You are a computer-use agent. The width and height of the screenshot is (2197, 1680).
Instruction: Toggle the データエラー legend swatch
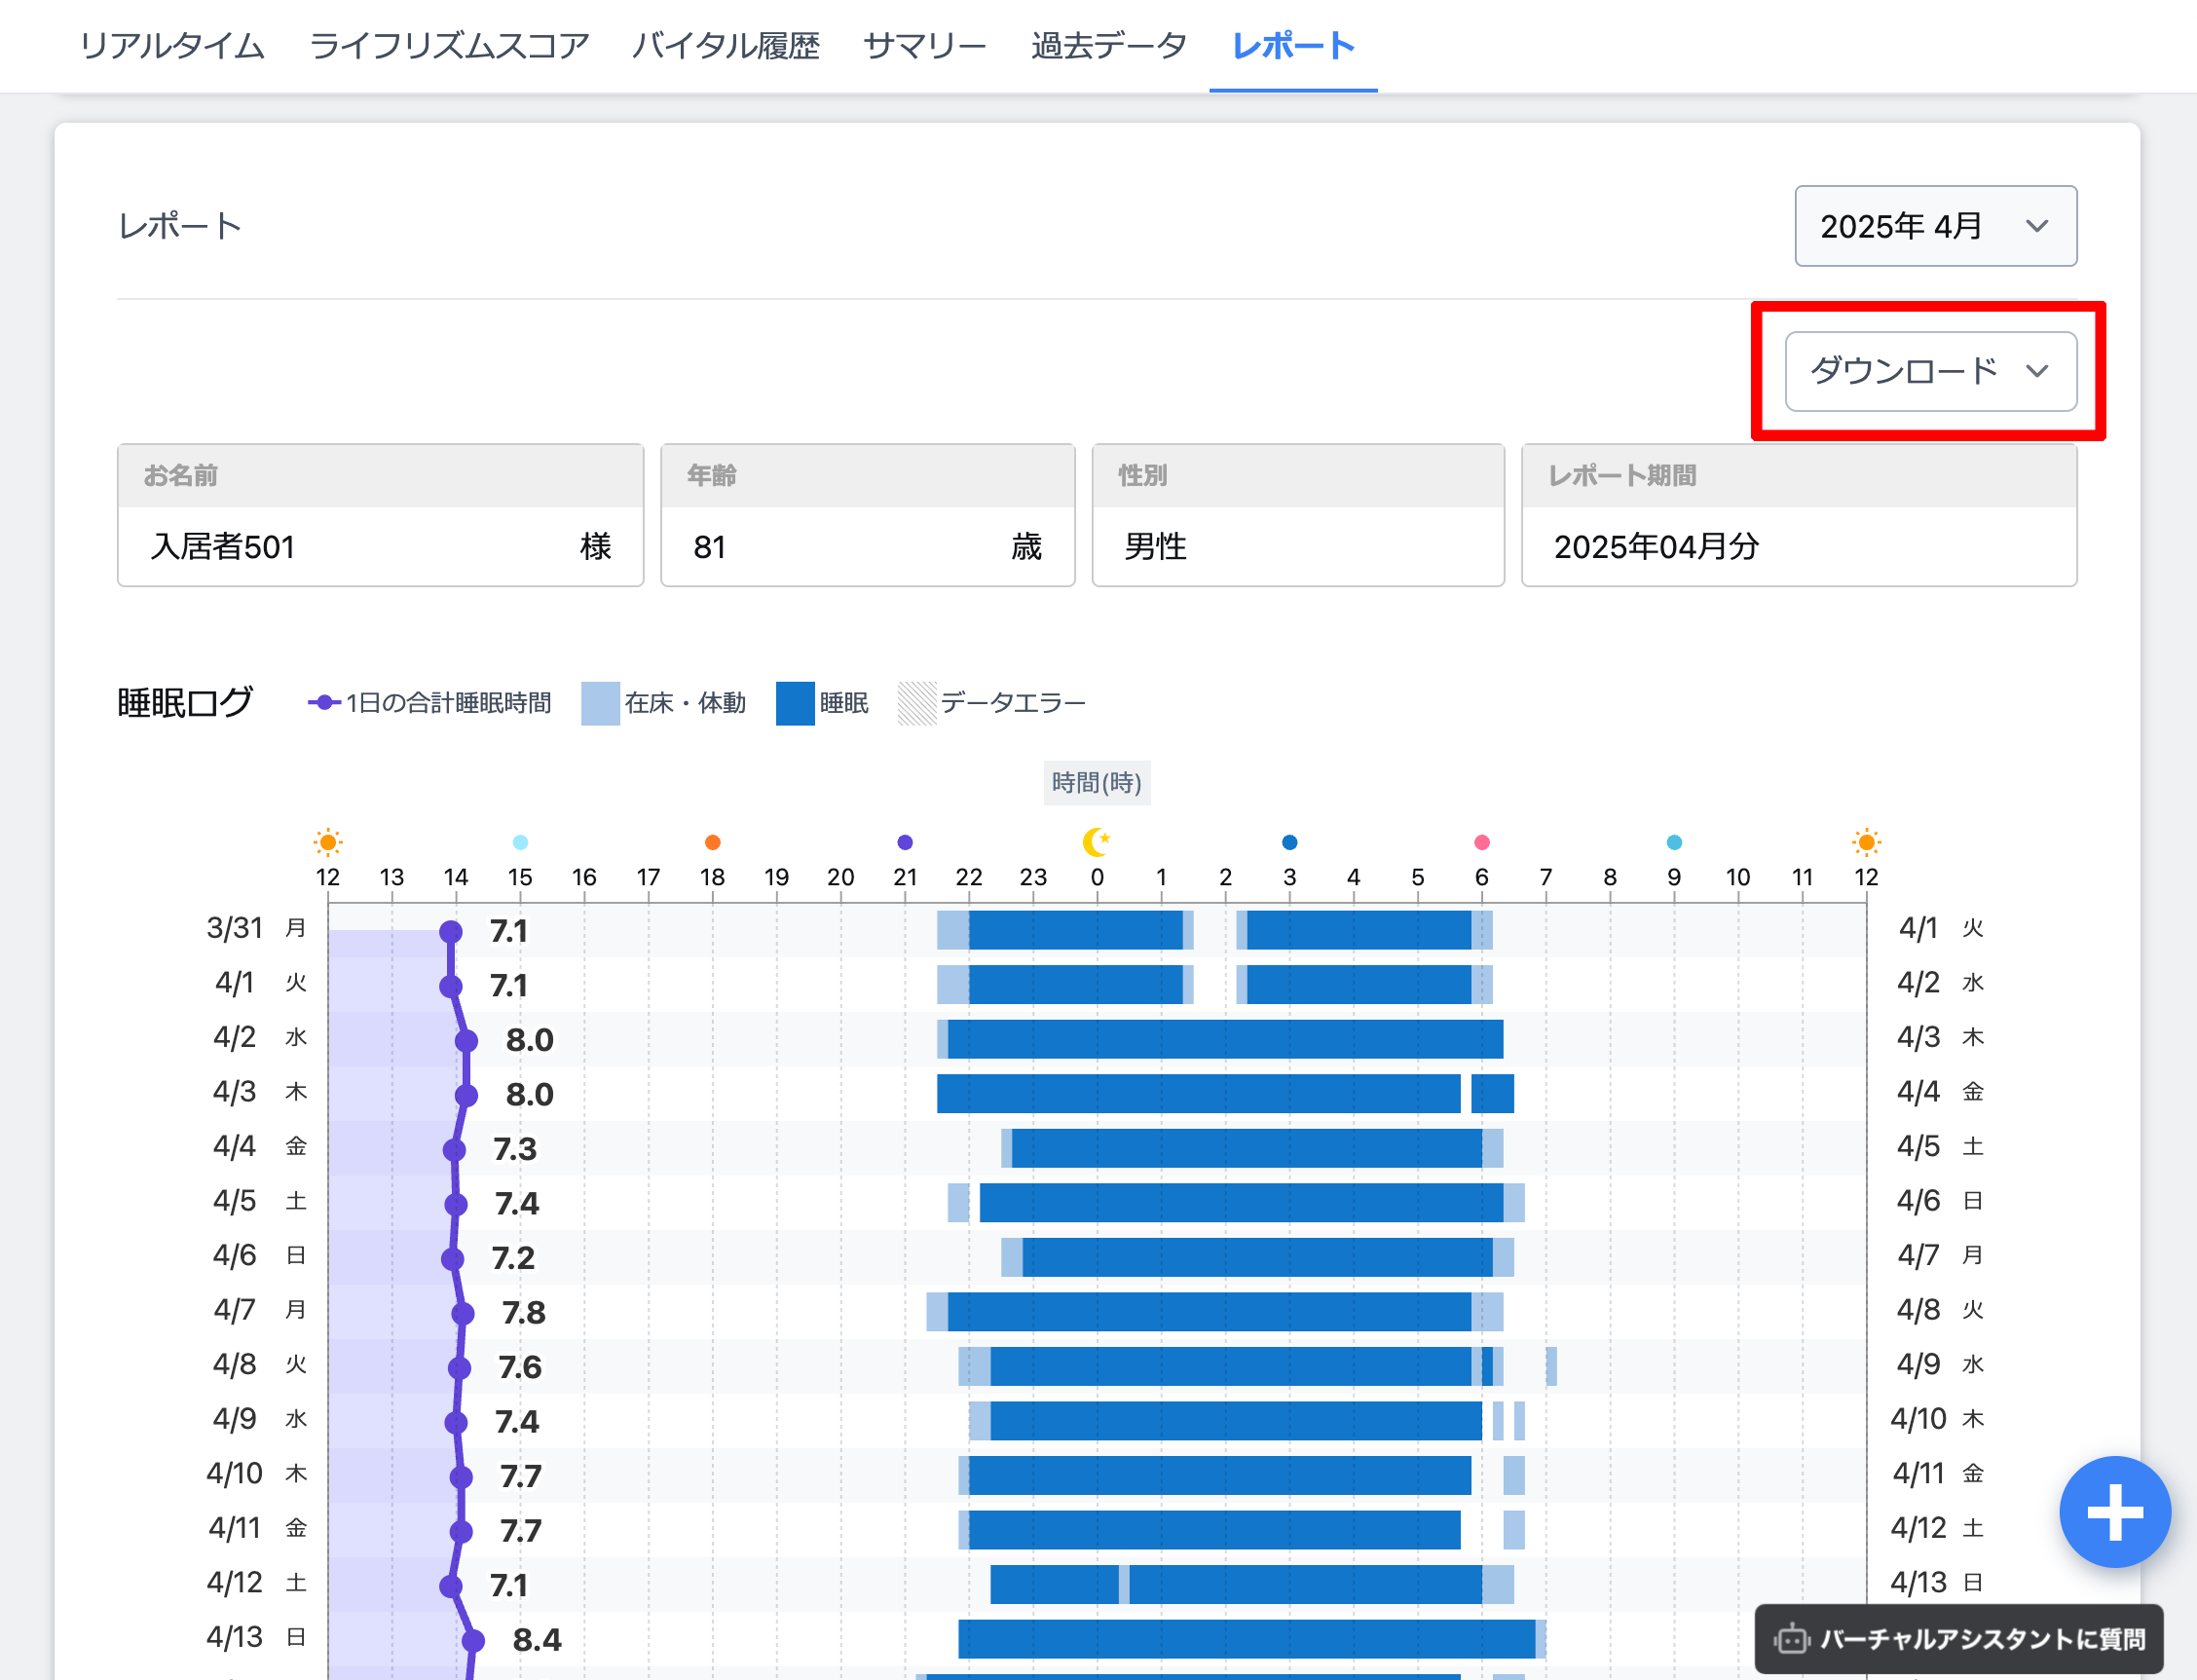[917, 703]
